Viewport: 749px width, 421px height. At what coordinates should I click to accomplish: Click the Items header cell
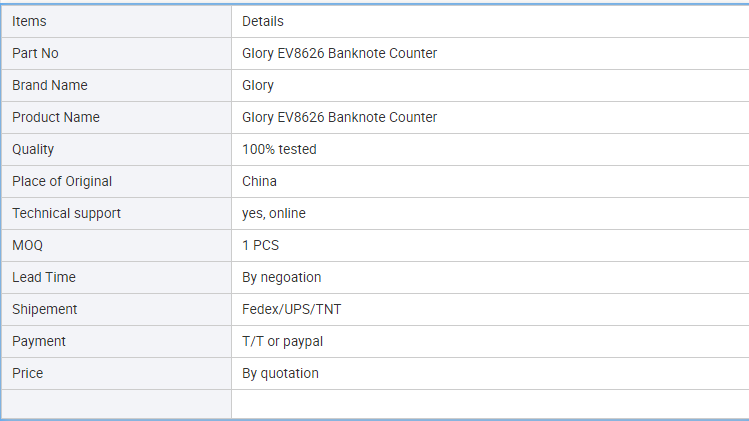coord(117,22)
